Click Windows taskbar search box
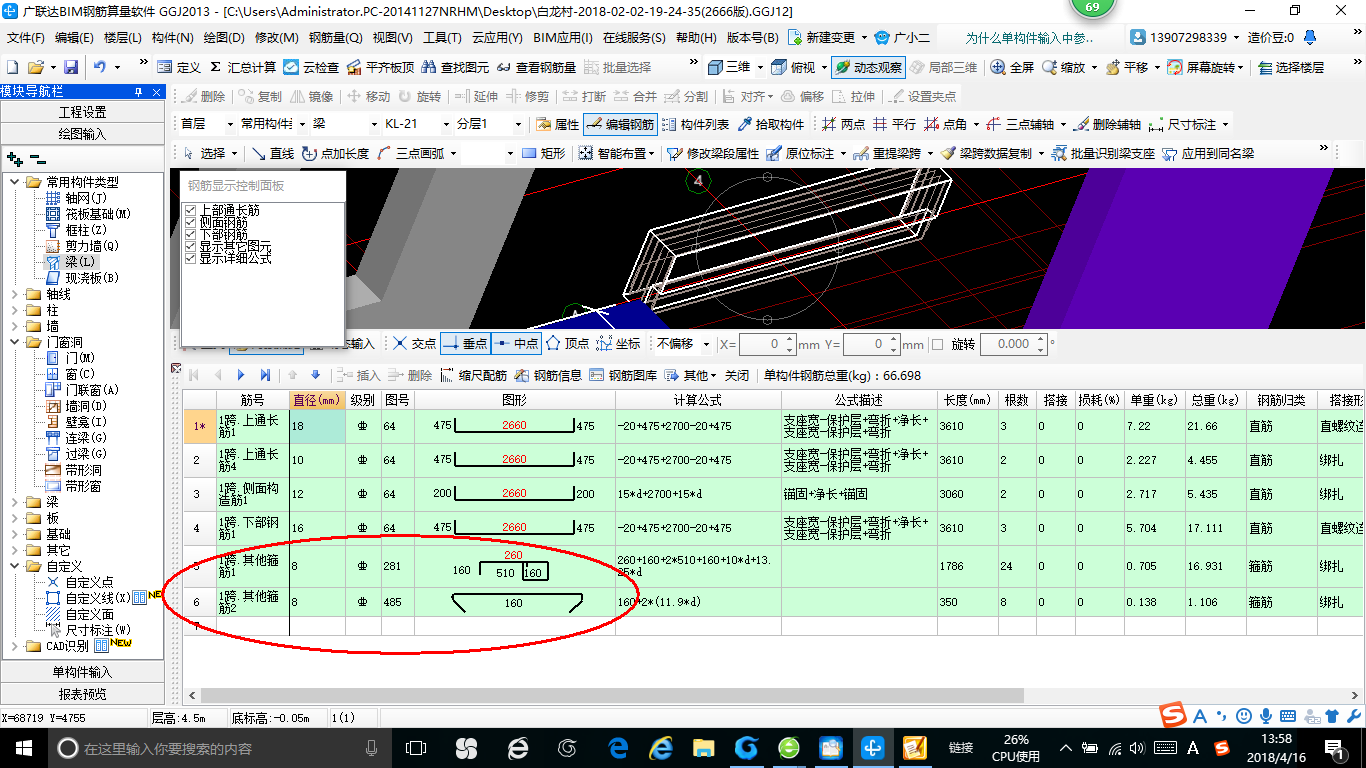 coord(218,748)
